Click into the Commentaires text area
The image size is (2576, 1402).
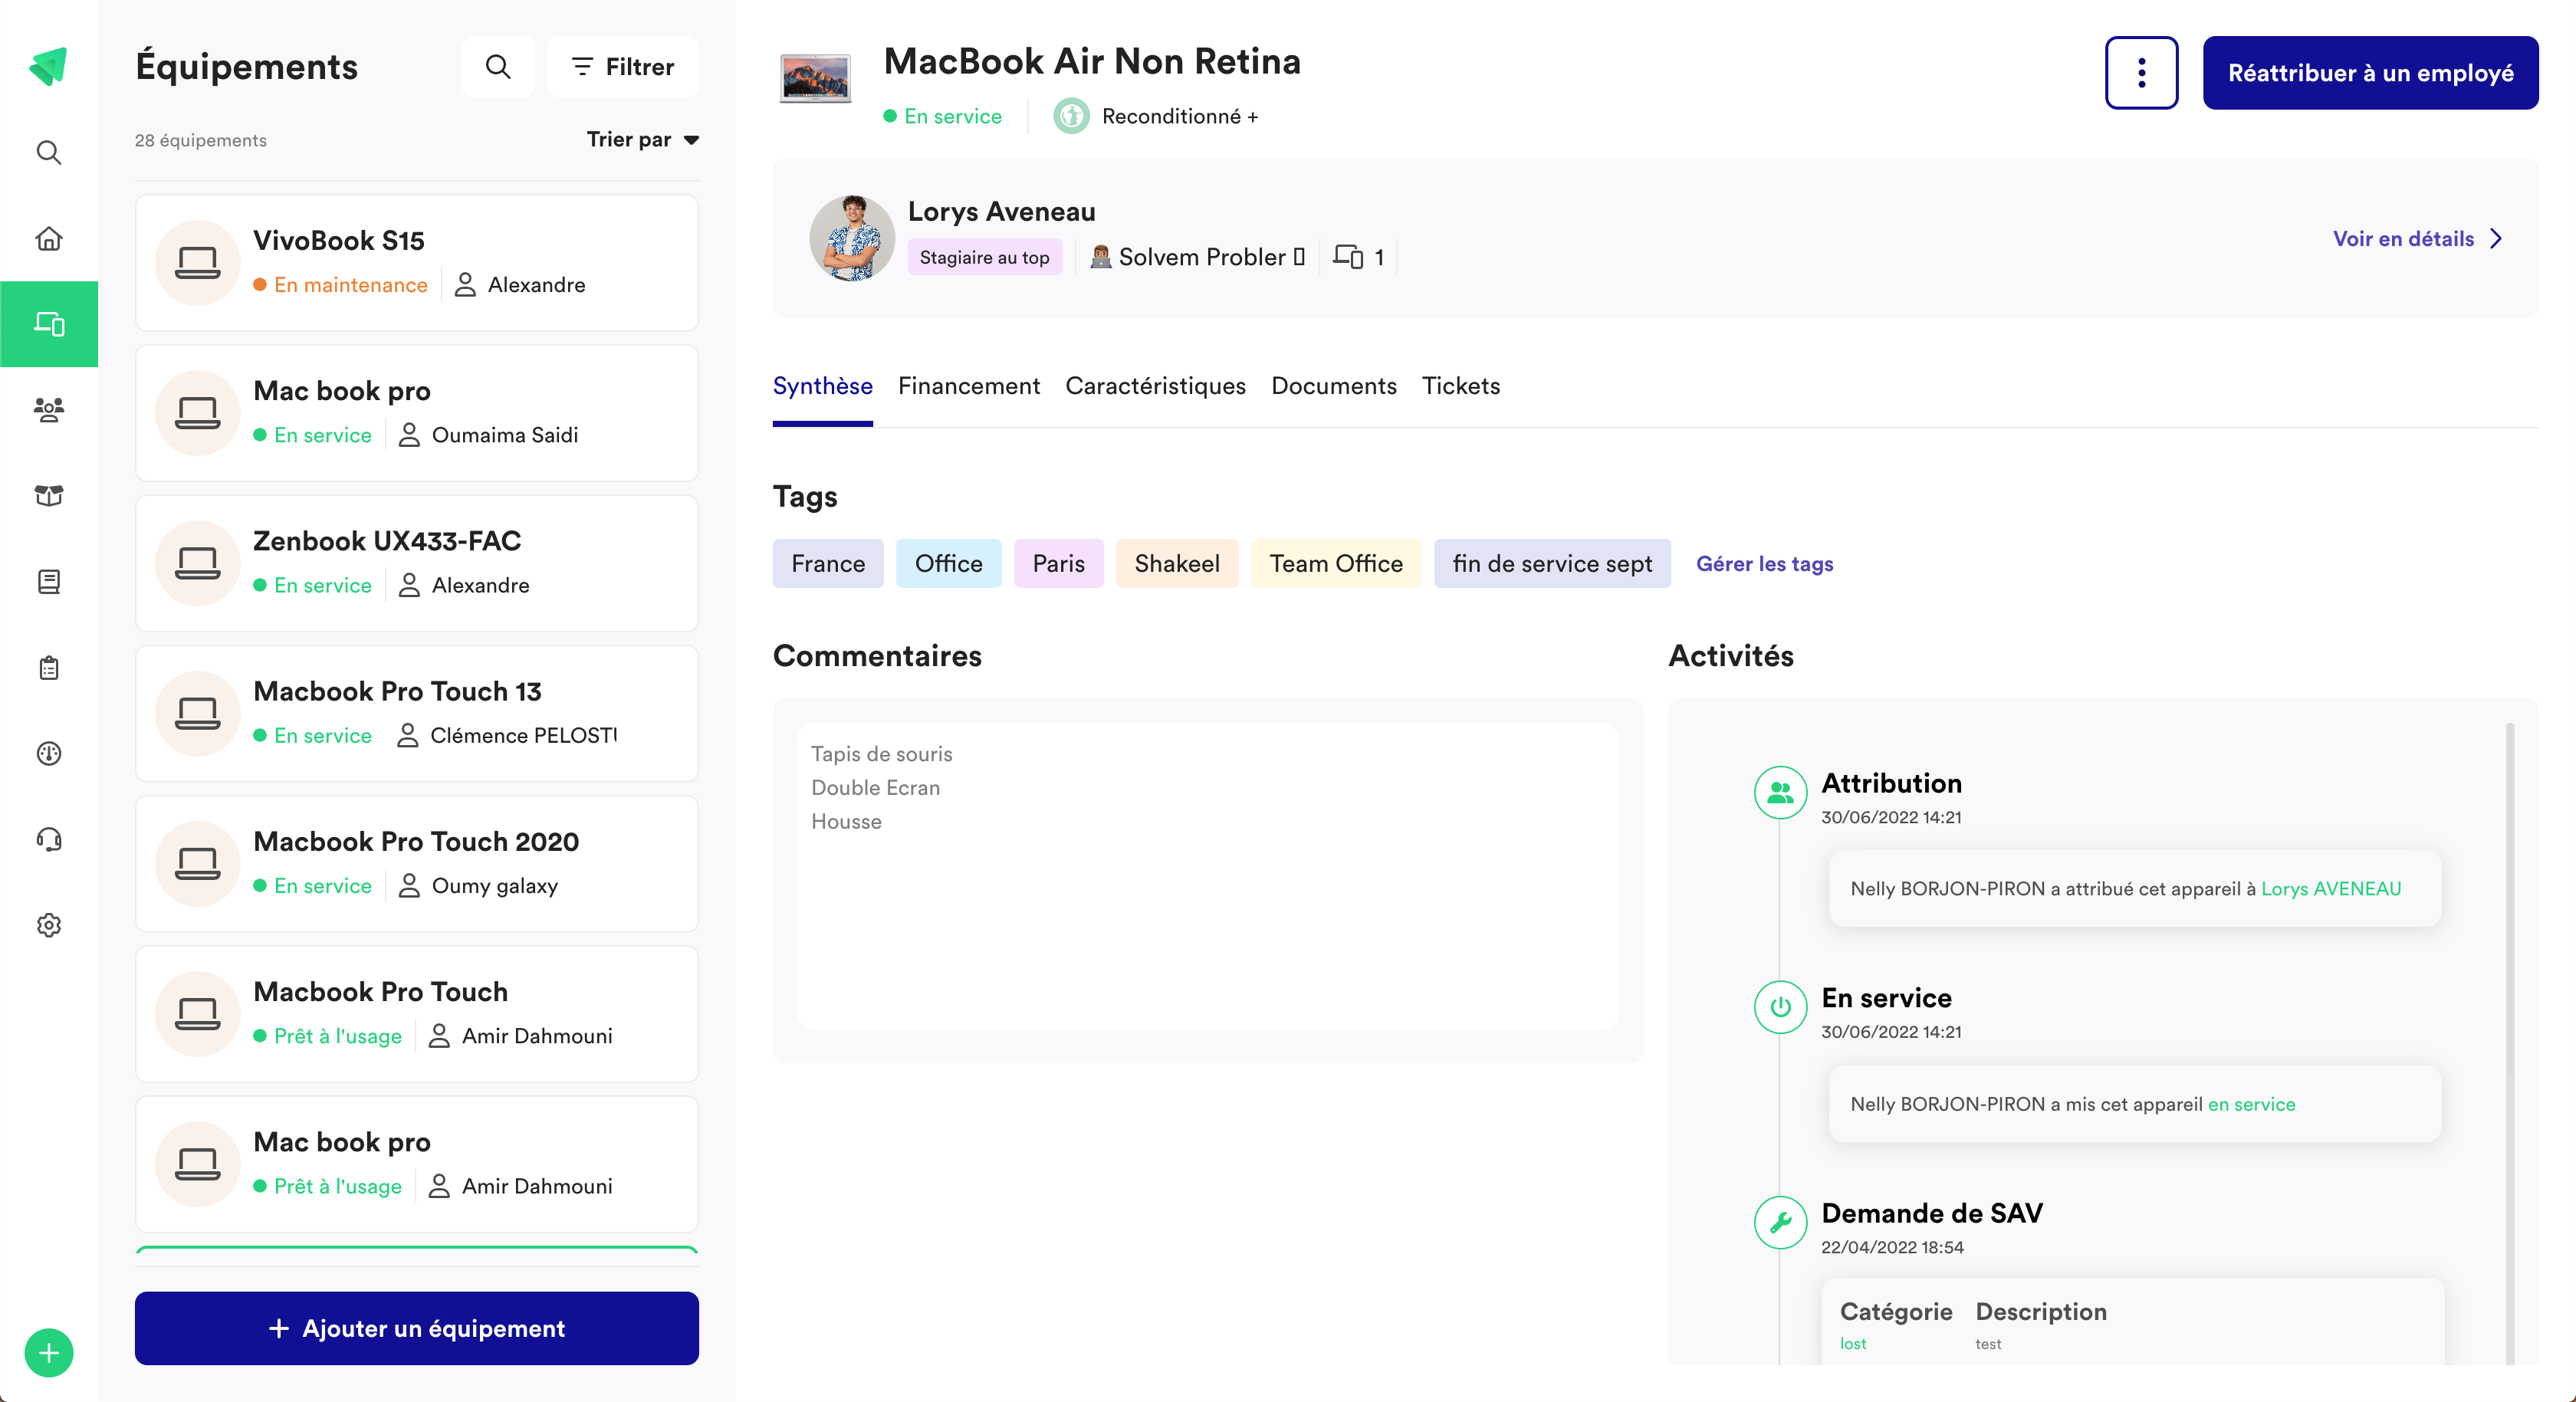[x=1208, y=876]
